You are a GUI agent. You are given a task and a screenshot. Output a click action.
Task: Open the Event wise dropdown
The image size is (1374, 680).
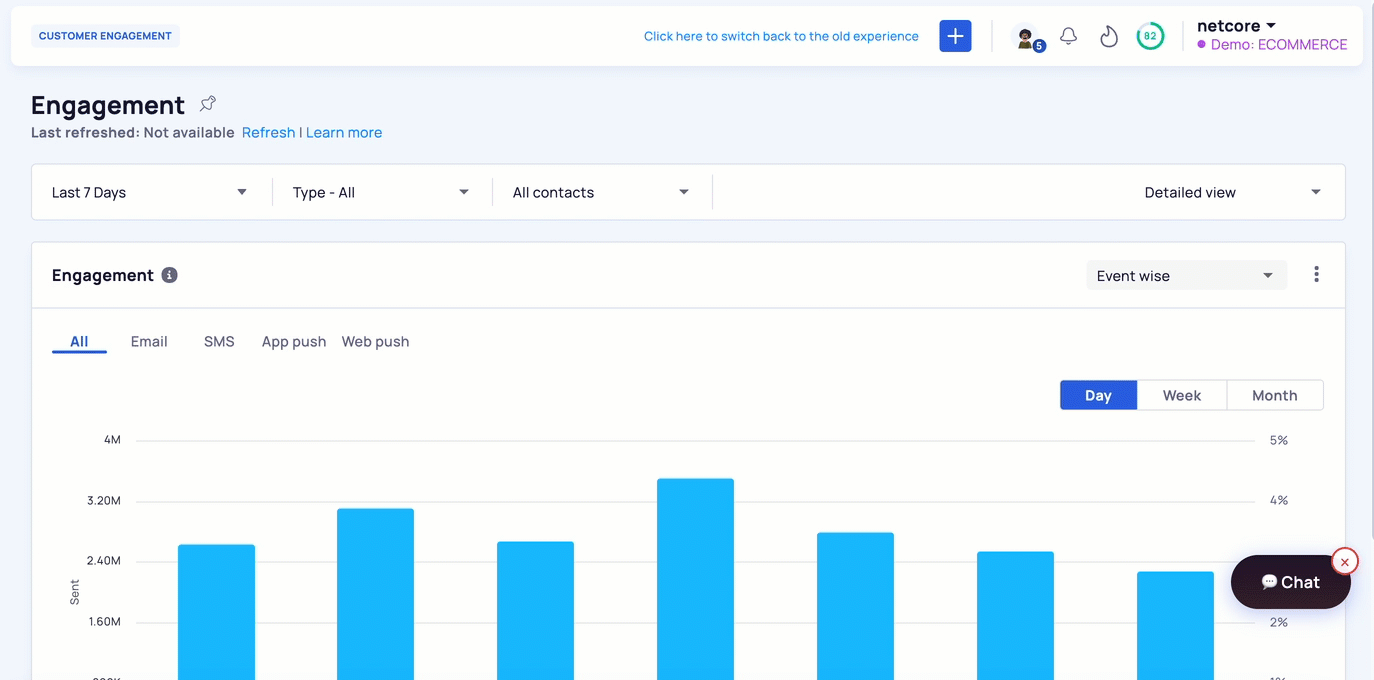point(1186,276)
